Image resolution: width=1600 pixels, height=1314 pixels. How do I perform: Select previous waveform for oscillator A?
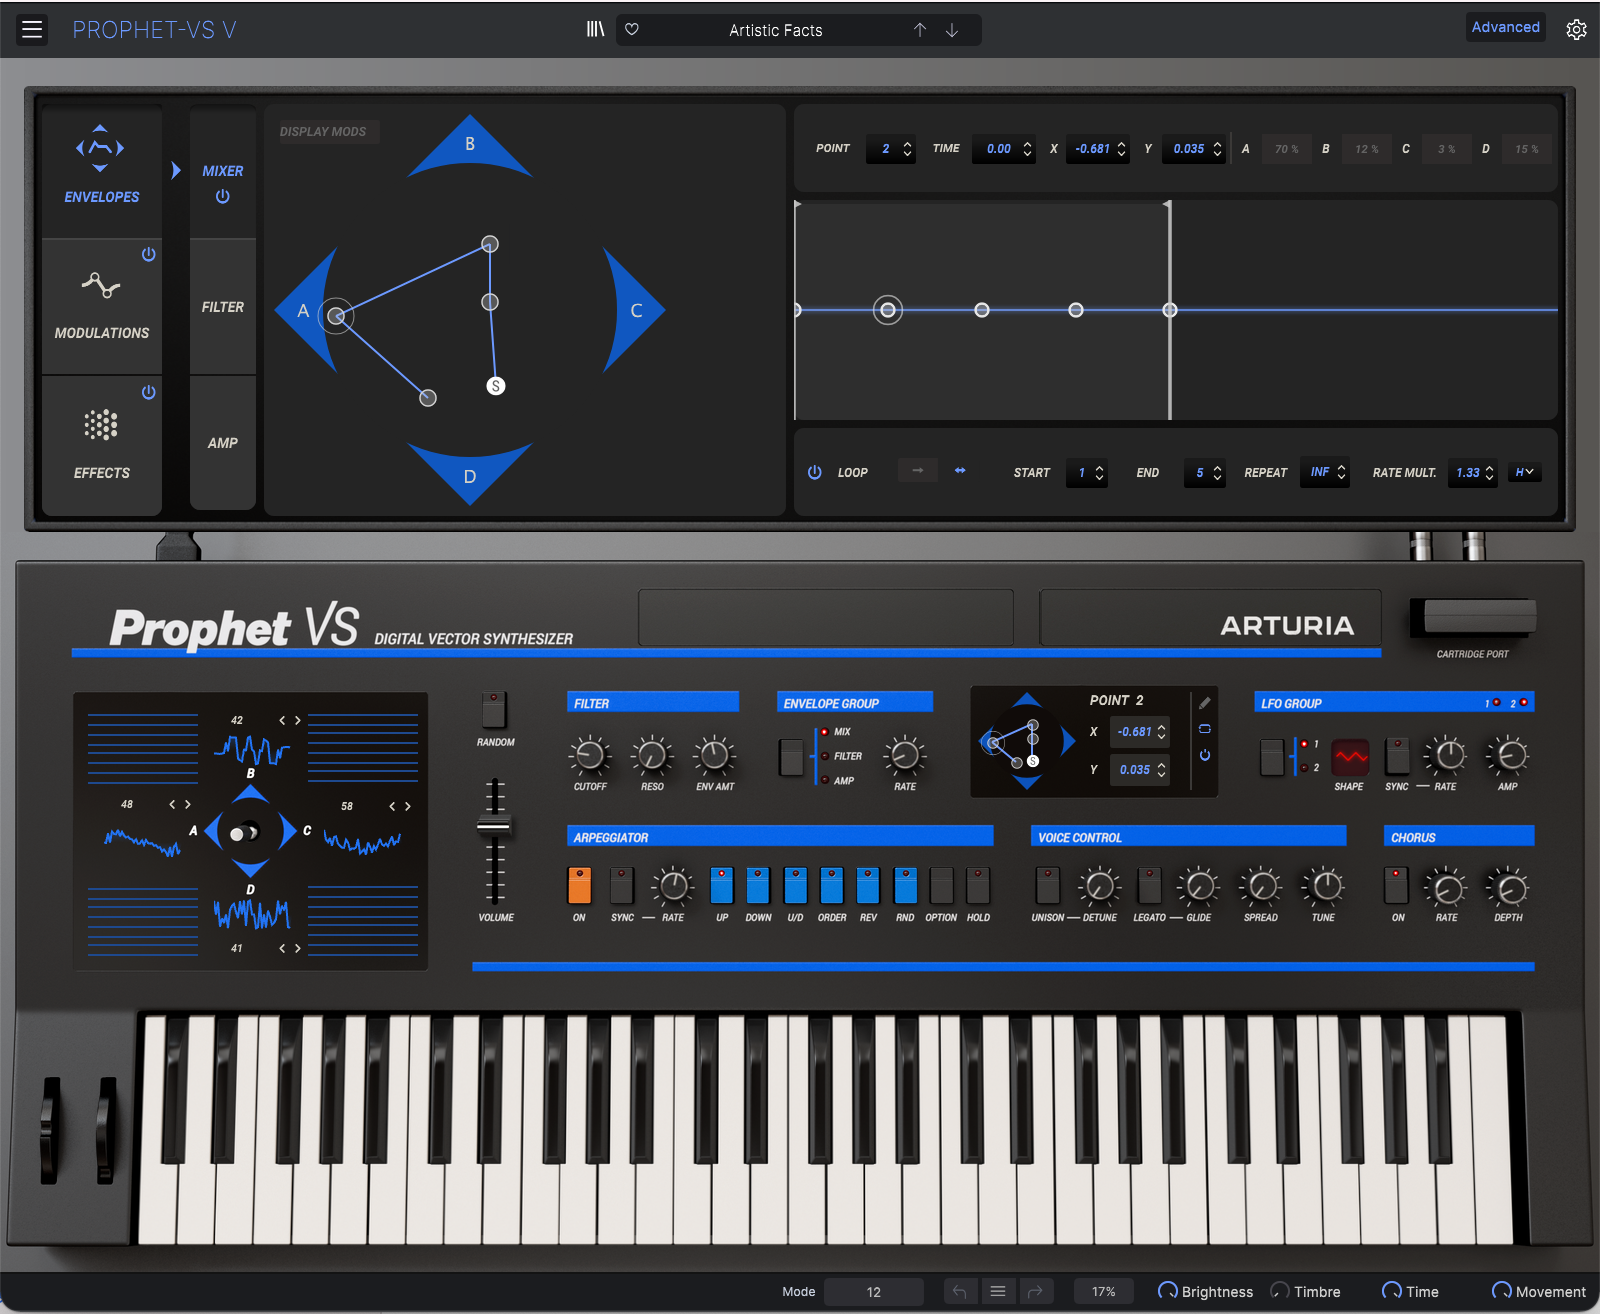point(173,804)
